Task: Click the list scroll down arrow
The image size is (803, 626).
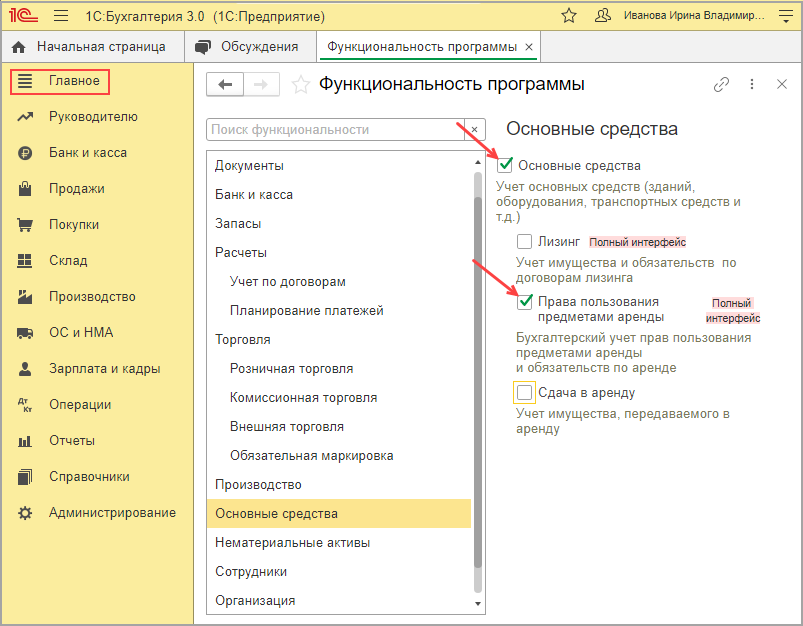Action: click(478, 603)
